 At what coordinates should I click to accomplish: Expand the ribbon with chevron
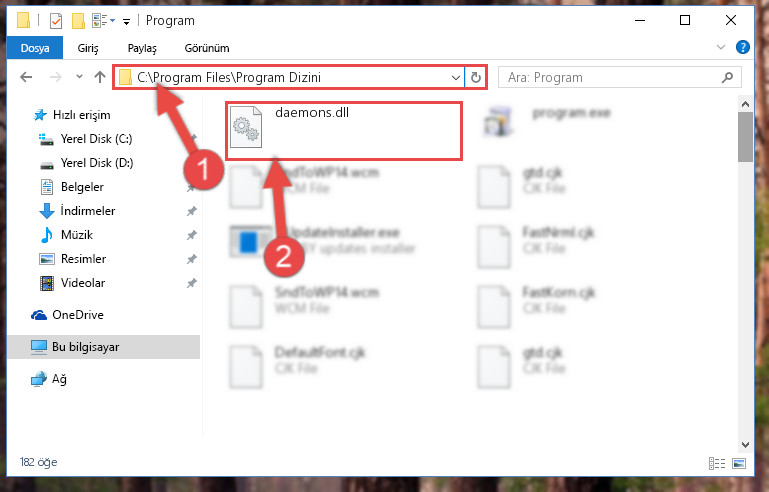pos(720,47)
